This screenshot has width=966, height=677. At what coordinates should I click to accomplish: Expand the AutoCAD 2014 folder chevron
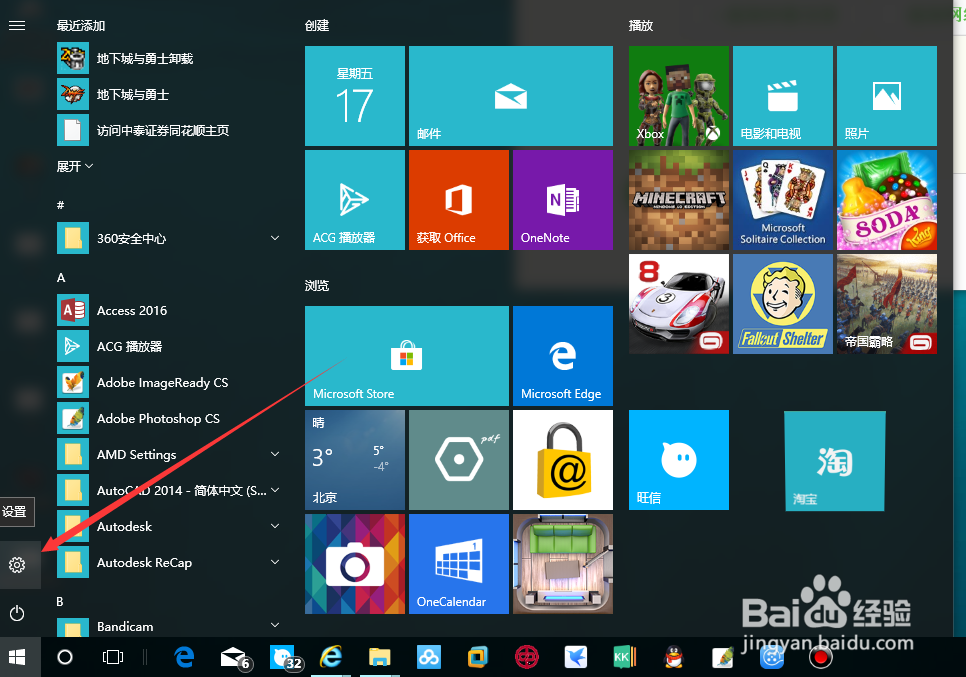pos(275,490)
